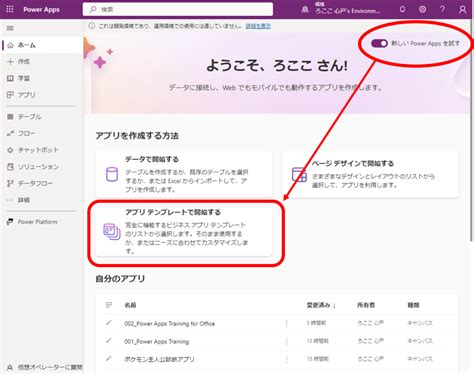
Task: Open ポケモン主人公診断アプリ app
Action: tap(159, 359)
